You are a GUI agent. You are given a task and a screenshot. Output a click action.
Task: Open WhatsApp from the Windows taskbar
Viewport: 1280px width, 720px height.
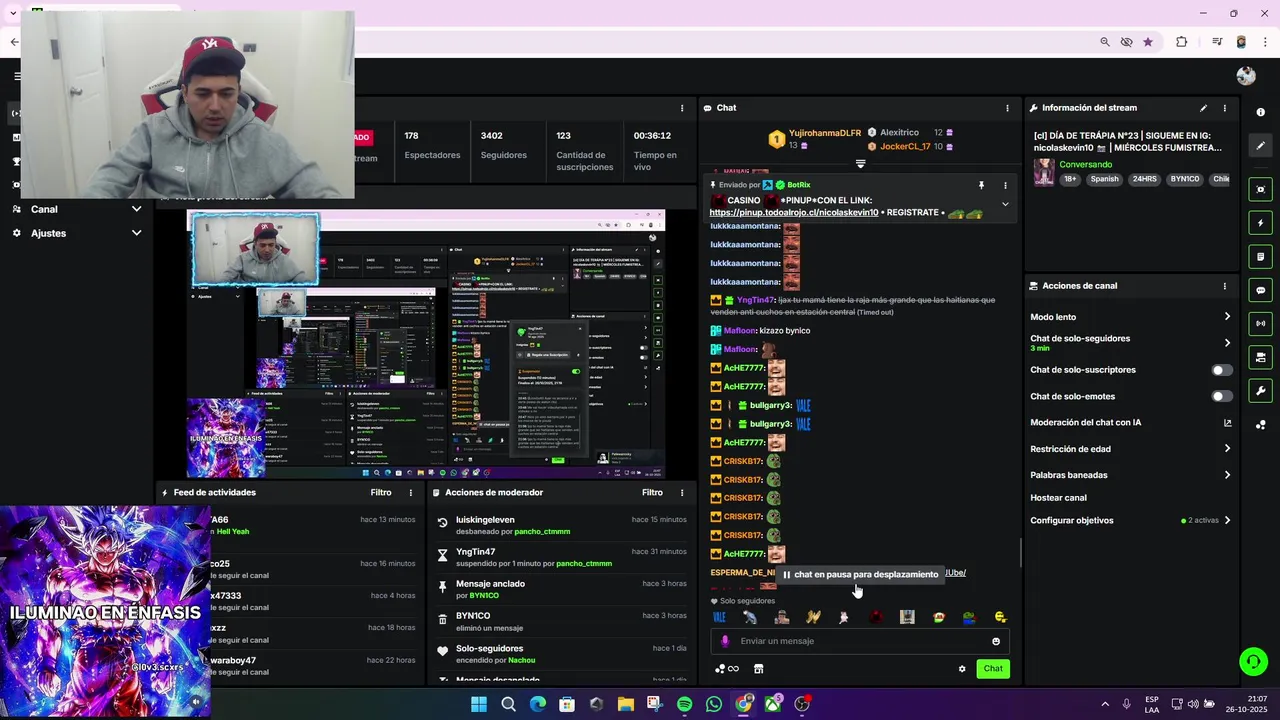(713, 704)
